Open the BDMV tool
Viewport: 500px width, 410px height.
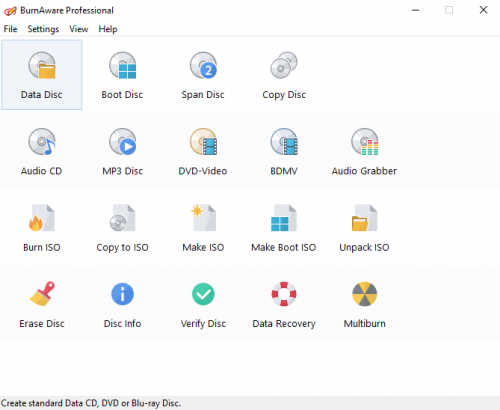(284, 151)
